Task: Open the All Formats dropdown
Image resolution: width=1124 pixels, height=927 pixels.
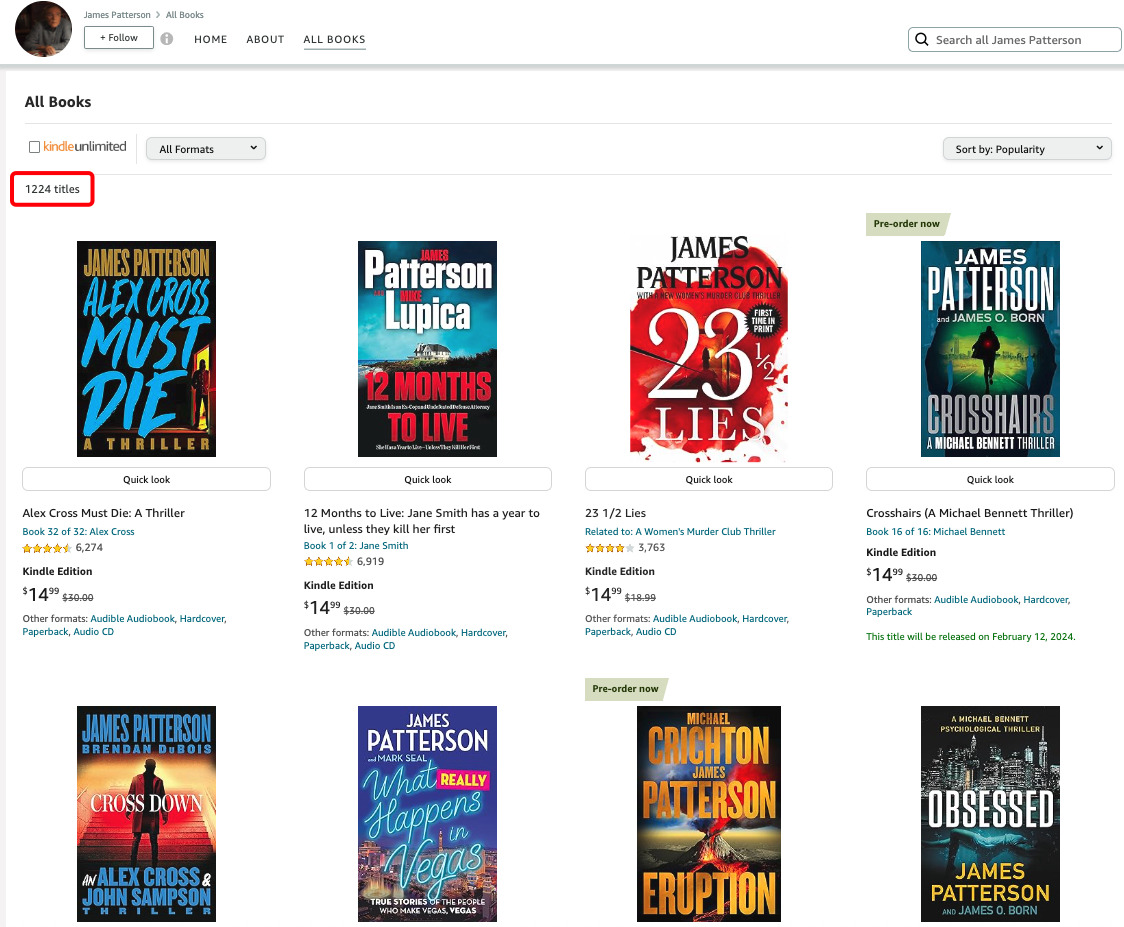Action: [206, 148]
